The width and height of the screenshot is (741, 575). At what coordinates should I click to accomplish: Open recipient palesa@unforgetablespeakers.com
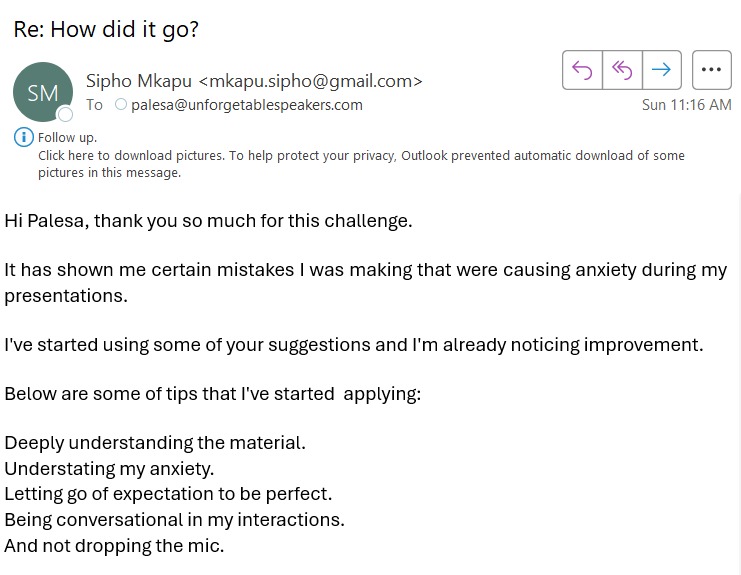click(247, 105)
